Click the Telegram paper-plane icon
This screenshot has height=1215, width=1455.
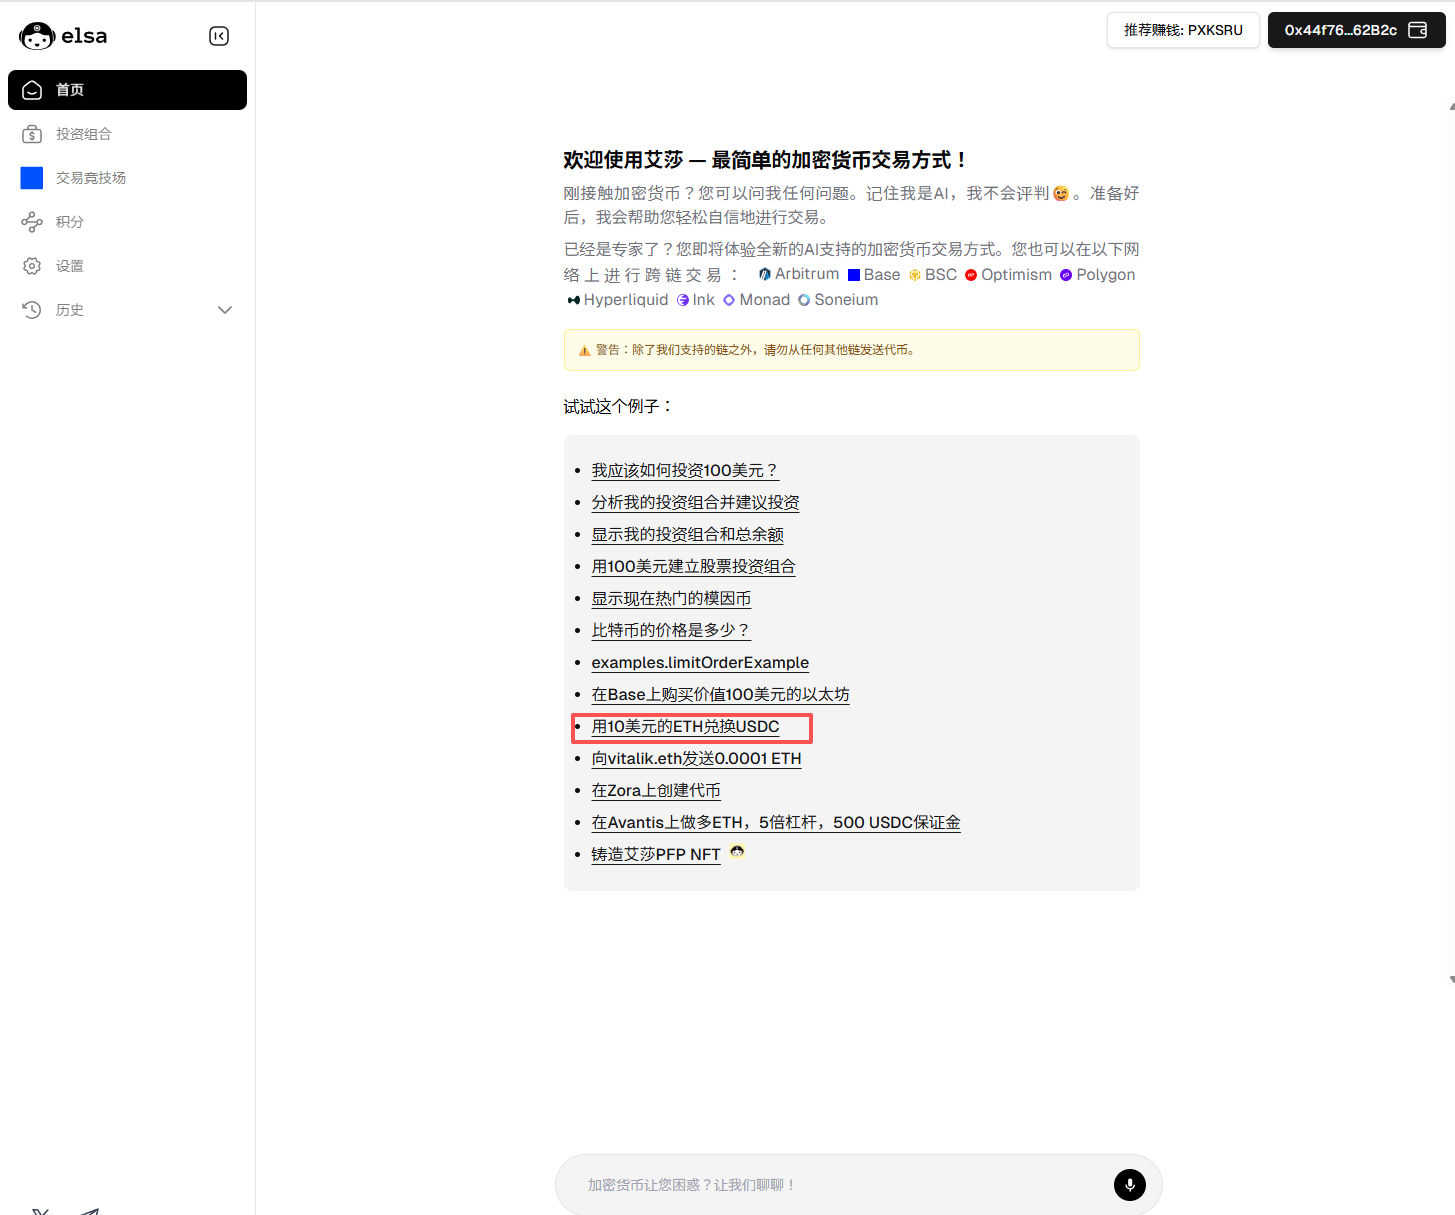88,1210
